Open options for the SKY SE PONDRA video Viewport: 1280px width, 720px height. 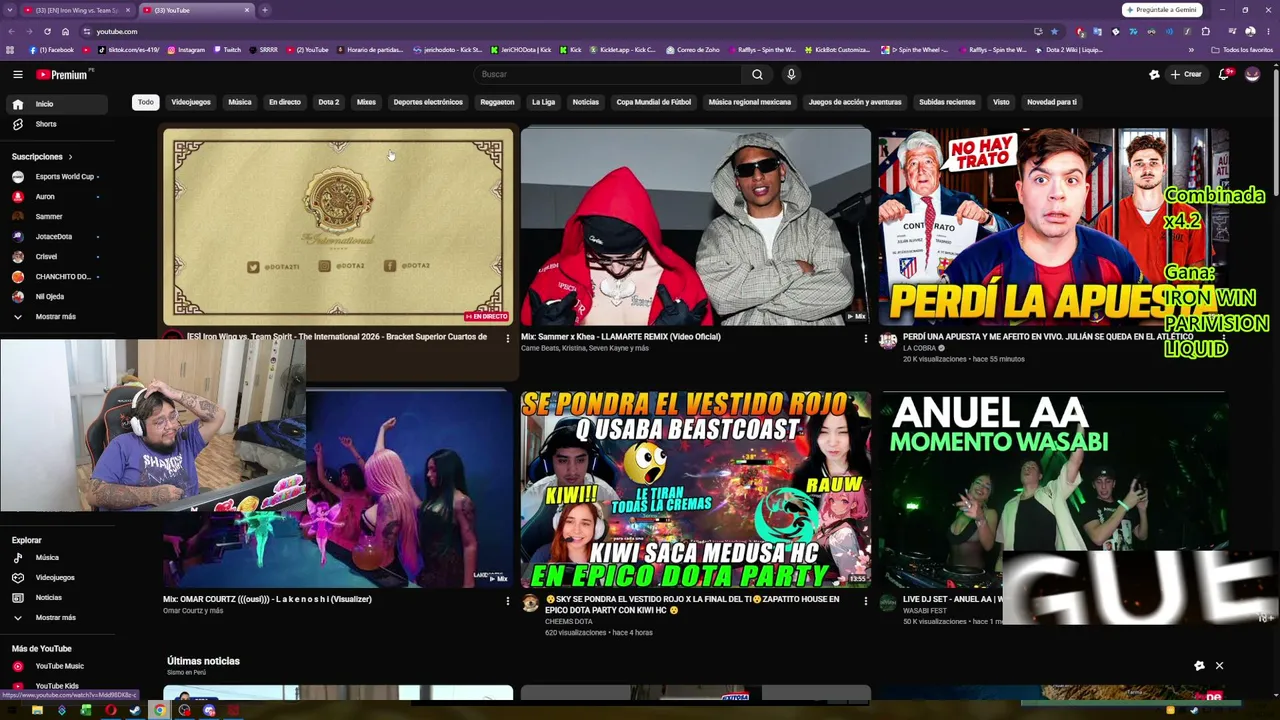(865, 601)
